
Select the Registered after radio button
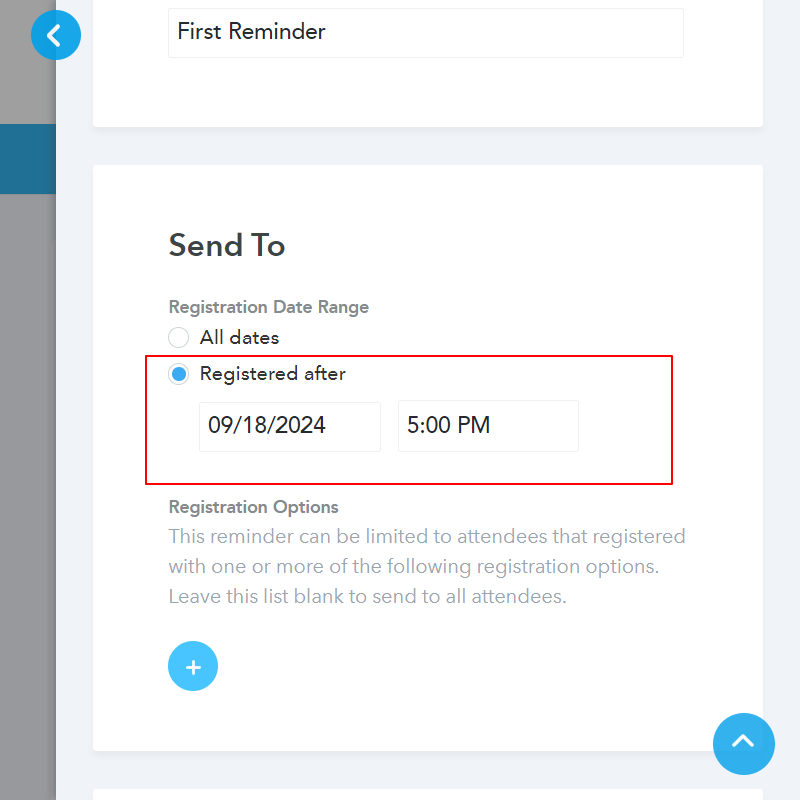179,374
